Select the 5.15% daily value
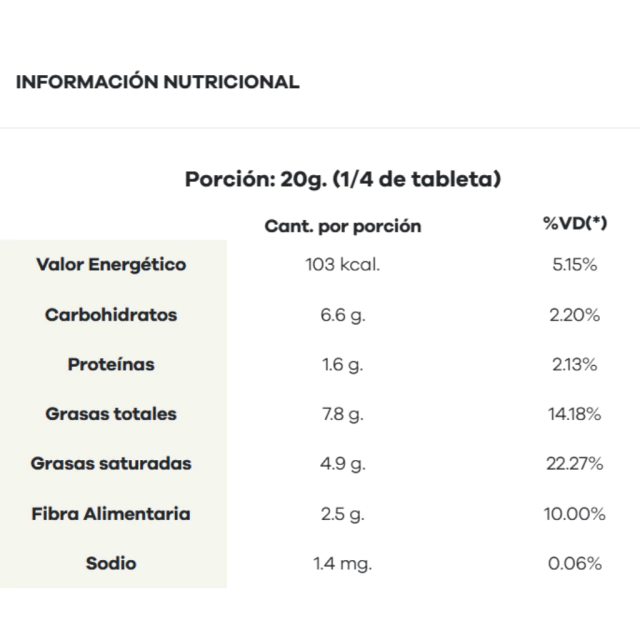Viewport: 640px width, 640px height. pyautogui.click(x=575, y=266)
